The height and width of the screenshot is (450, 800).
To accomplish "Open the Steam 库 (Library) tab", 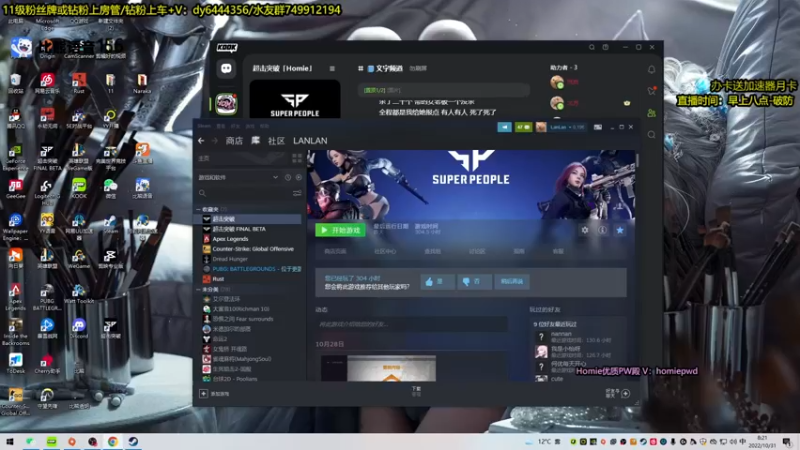I will [x=256, y=141].
